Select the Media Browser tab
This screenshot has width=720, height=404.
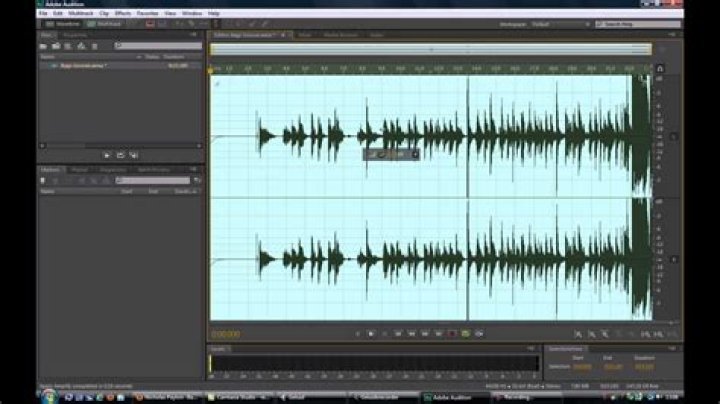[x=341, y=35]
